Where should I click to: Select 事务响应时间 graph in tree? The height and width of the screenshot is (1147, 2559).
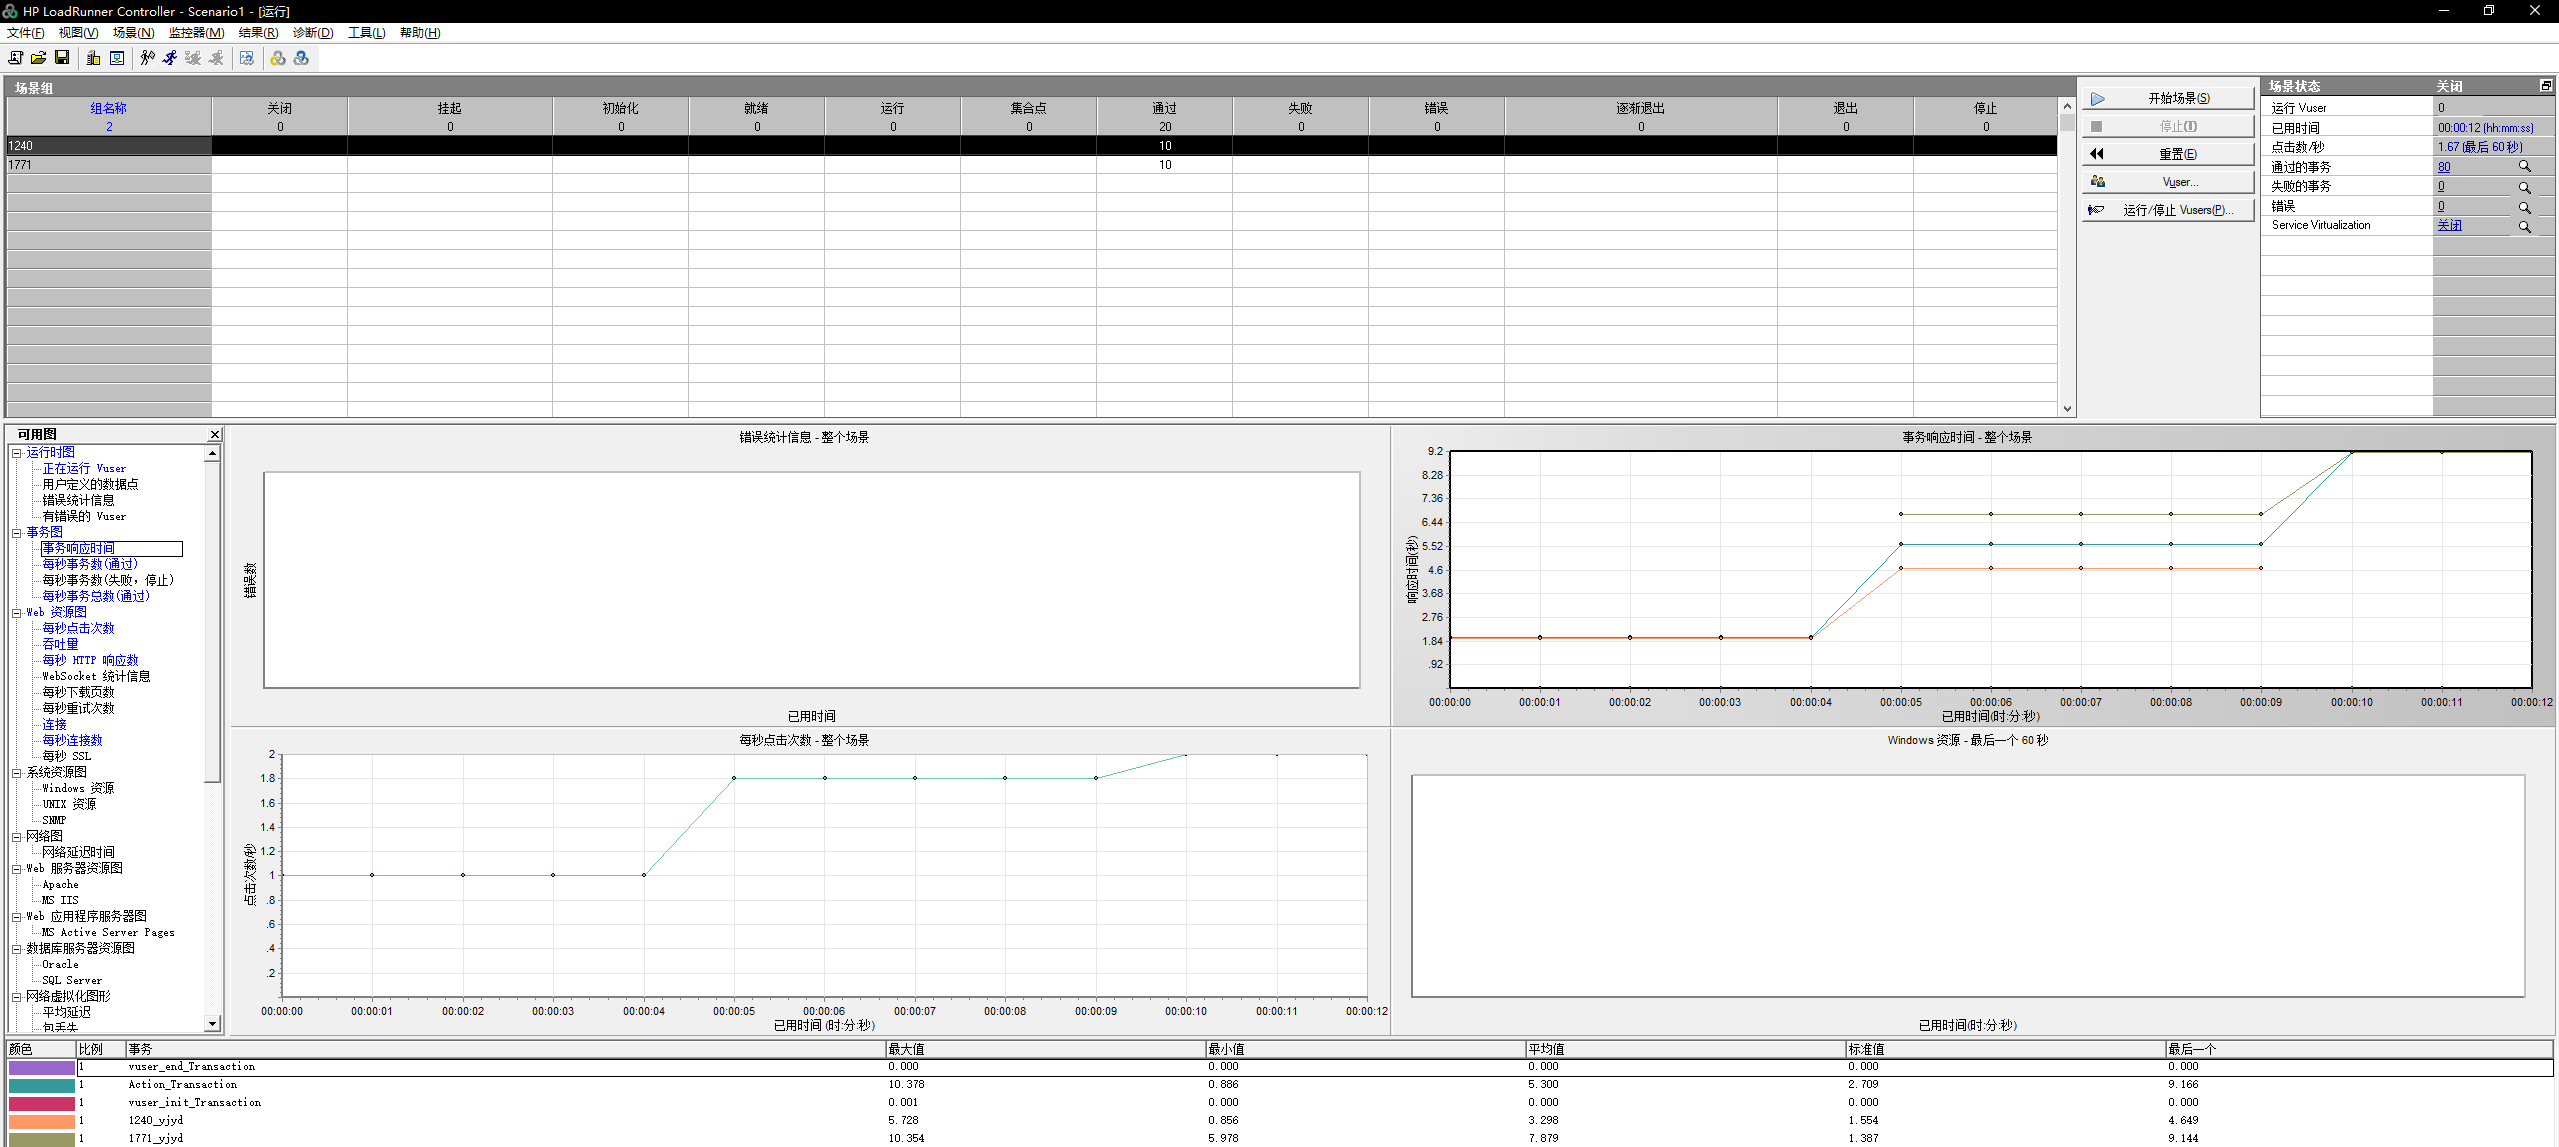point(78,549)
